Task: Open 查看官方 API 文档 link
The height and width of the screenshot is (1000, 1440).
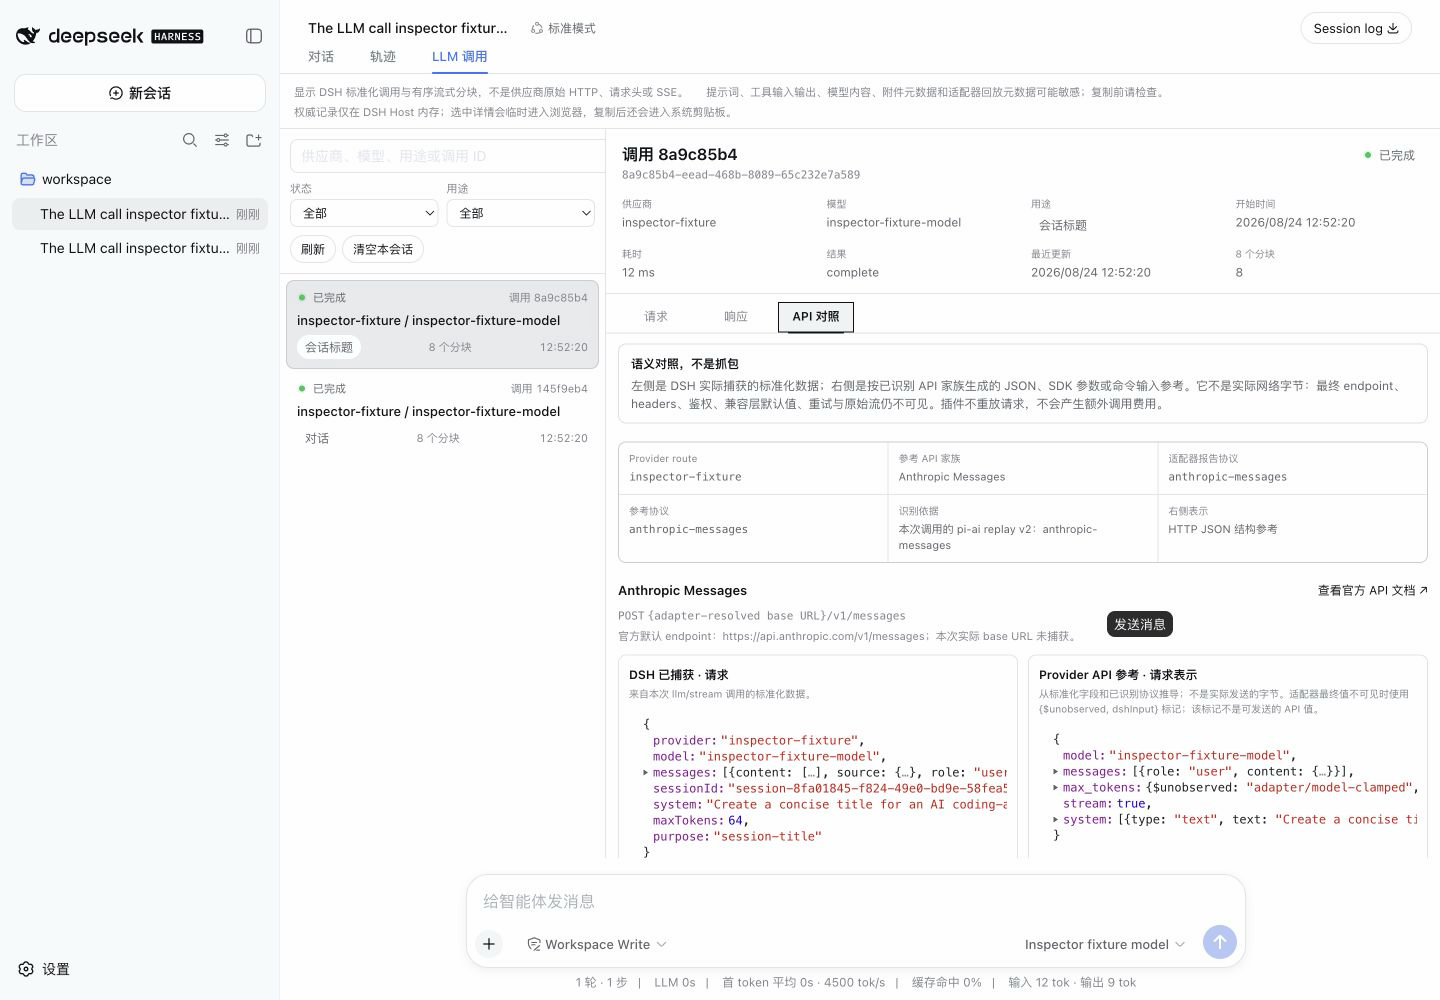Action: click(1372, 591)
